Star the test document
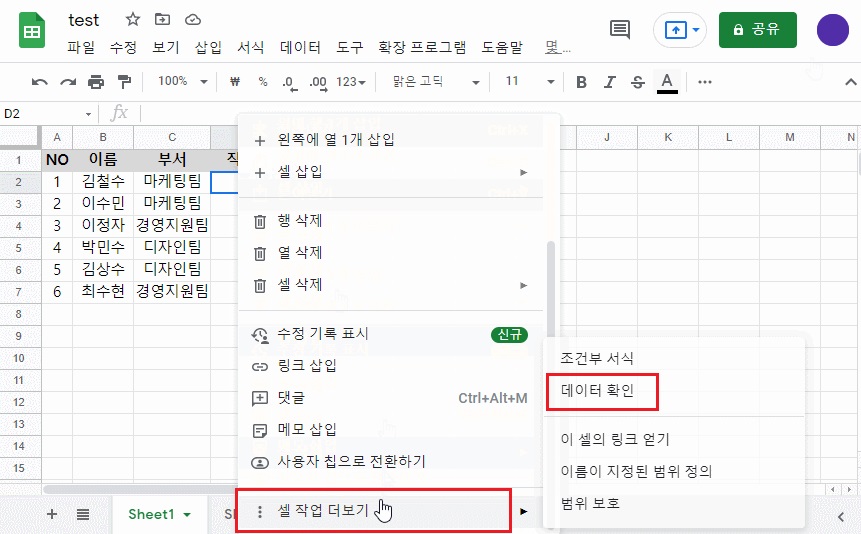The width and height of the screenshot is (861, 534). pyautogui.click(x=132, y=20)
